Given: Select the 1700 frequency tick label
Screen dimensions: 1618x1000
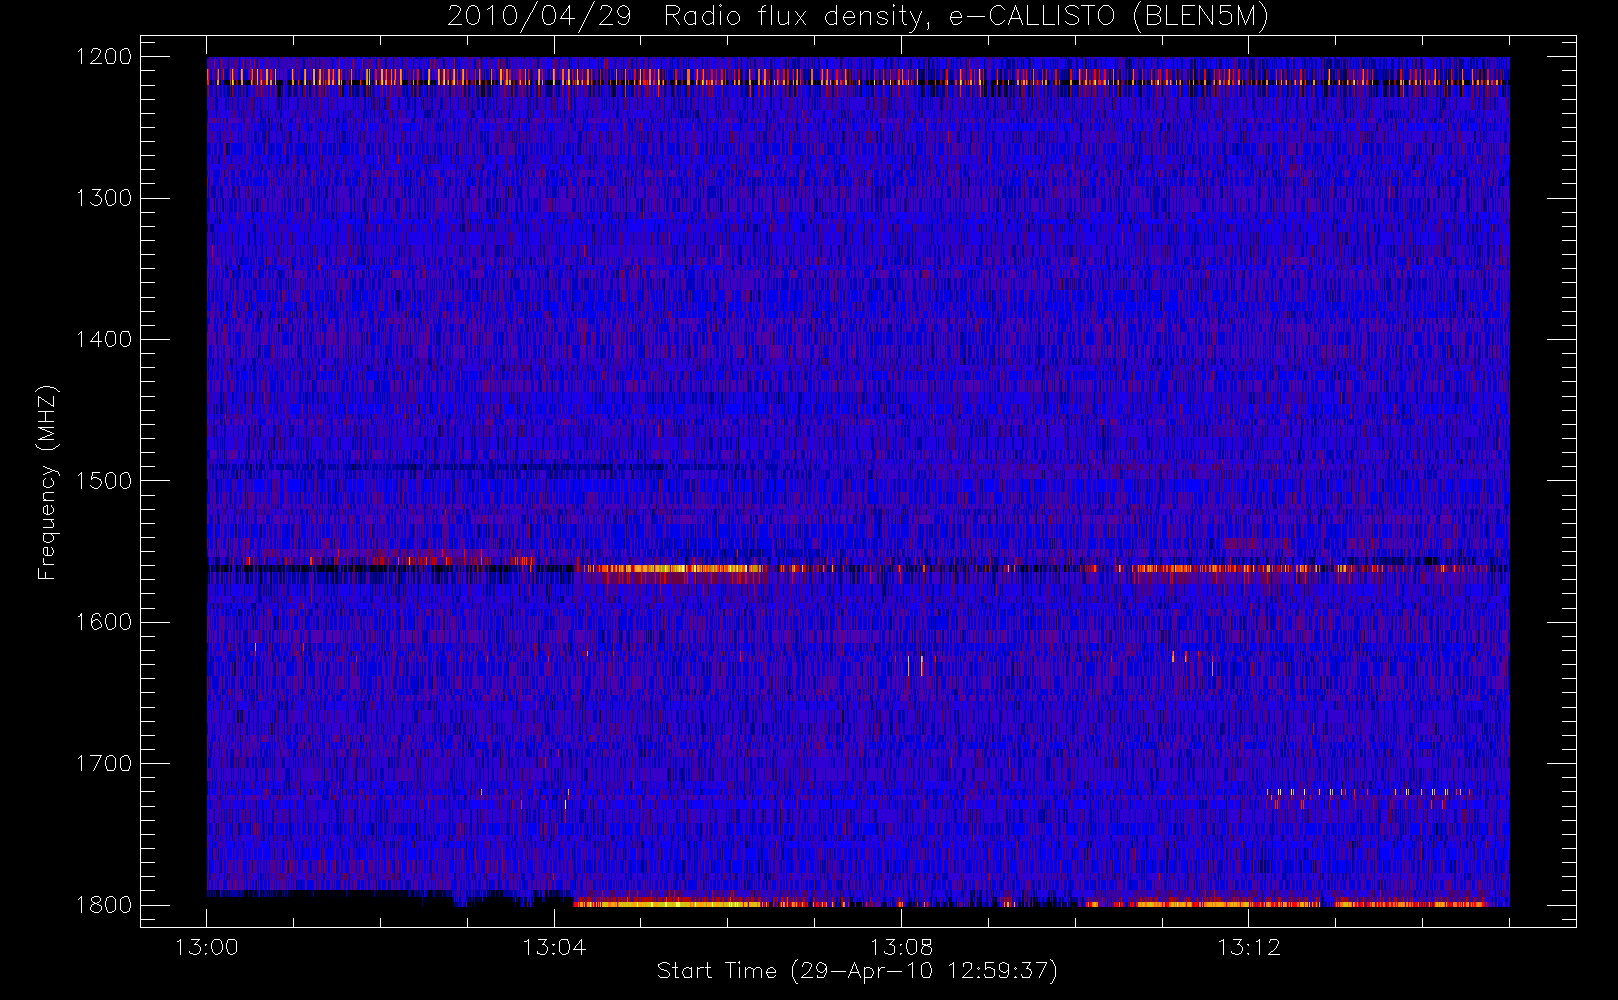Looking at the screenshot, I should (104, 764).
